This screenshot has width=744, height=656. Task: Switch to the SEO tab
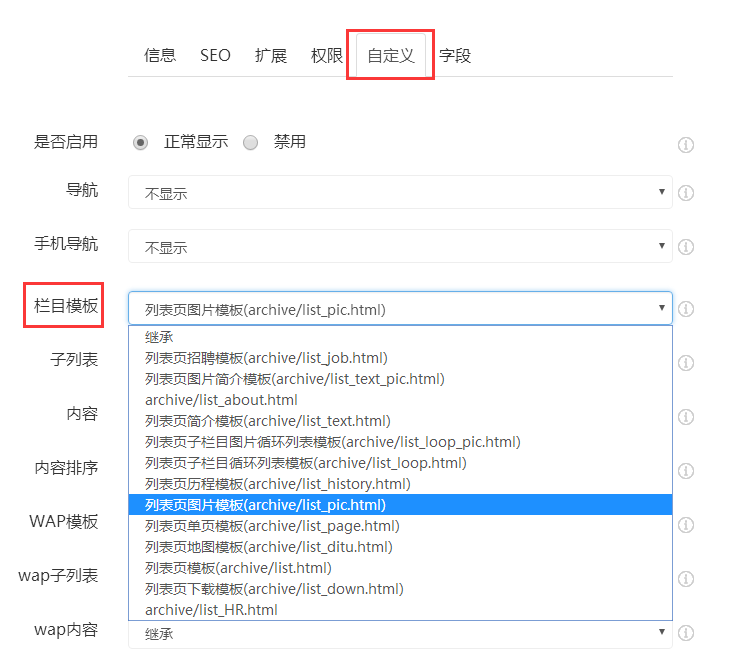coord(215,56)
